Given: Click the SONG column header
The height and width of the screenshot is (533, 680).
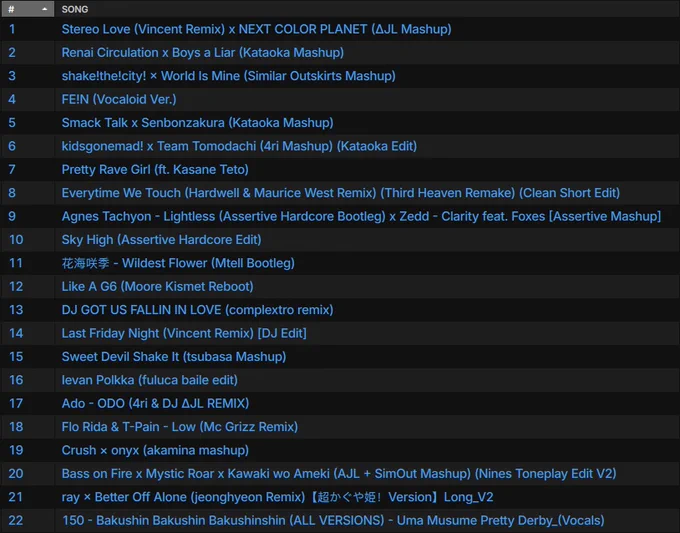Looking at the screenshot, I should point(75,9).
